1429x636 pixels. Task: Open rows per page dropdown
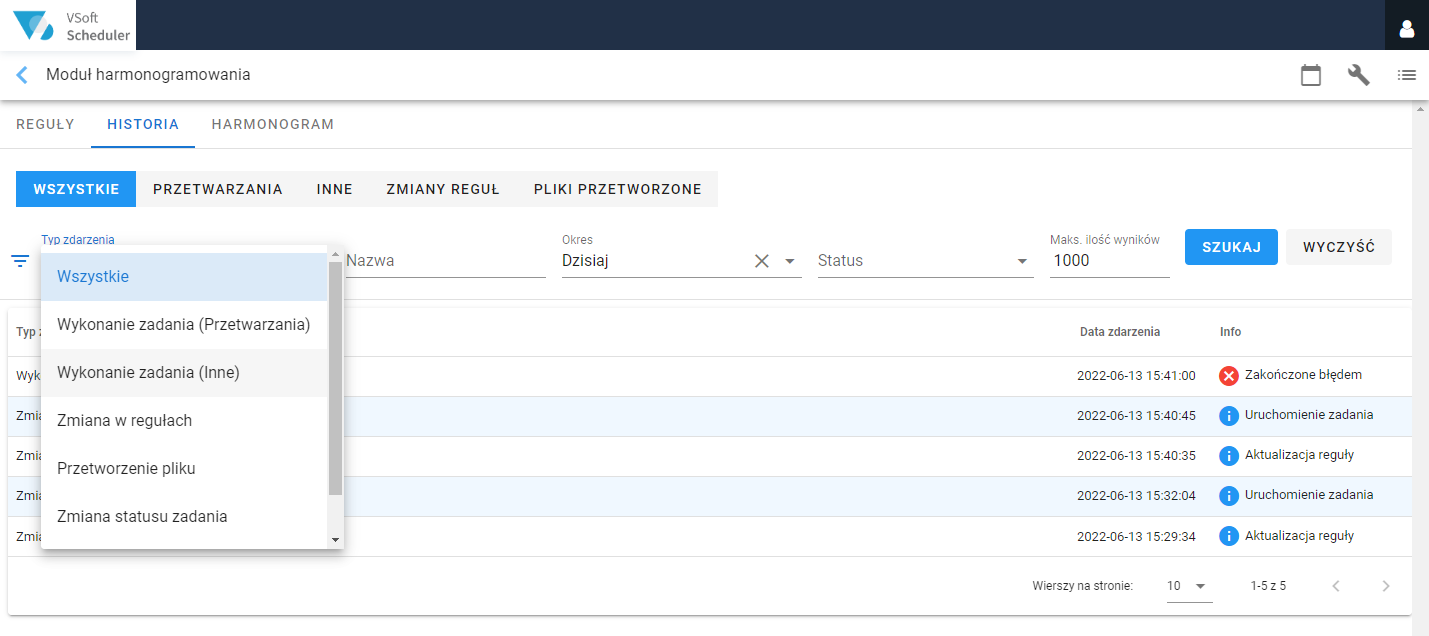point(1190,586)
